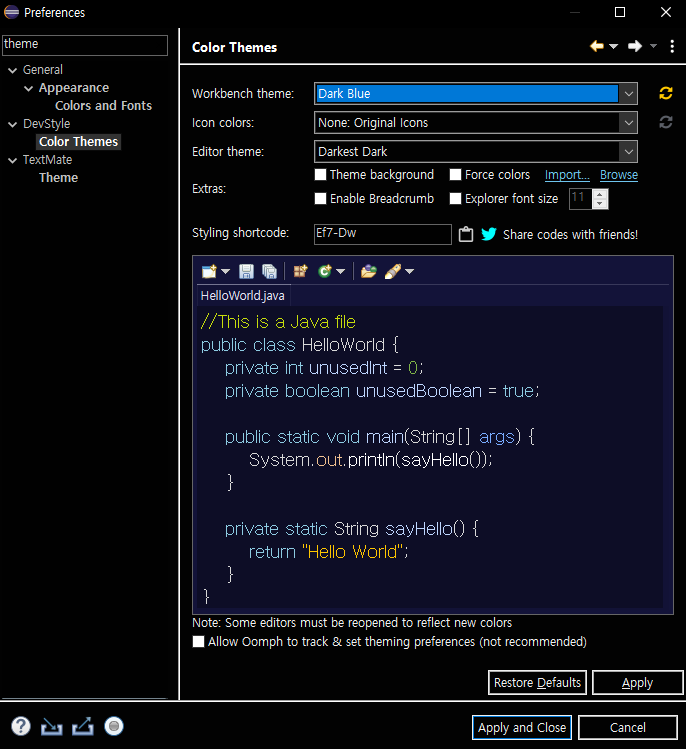Open the Workbench theme combo box
Screen dimensions: 686x749
coord(476,93)
